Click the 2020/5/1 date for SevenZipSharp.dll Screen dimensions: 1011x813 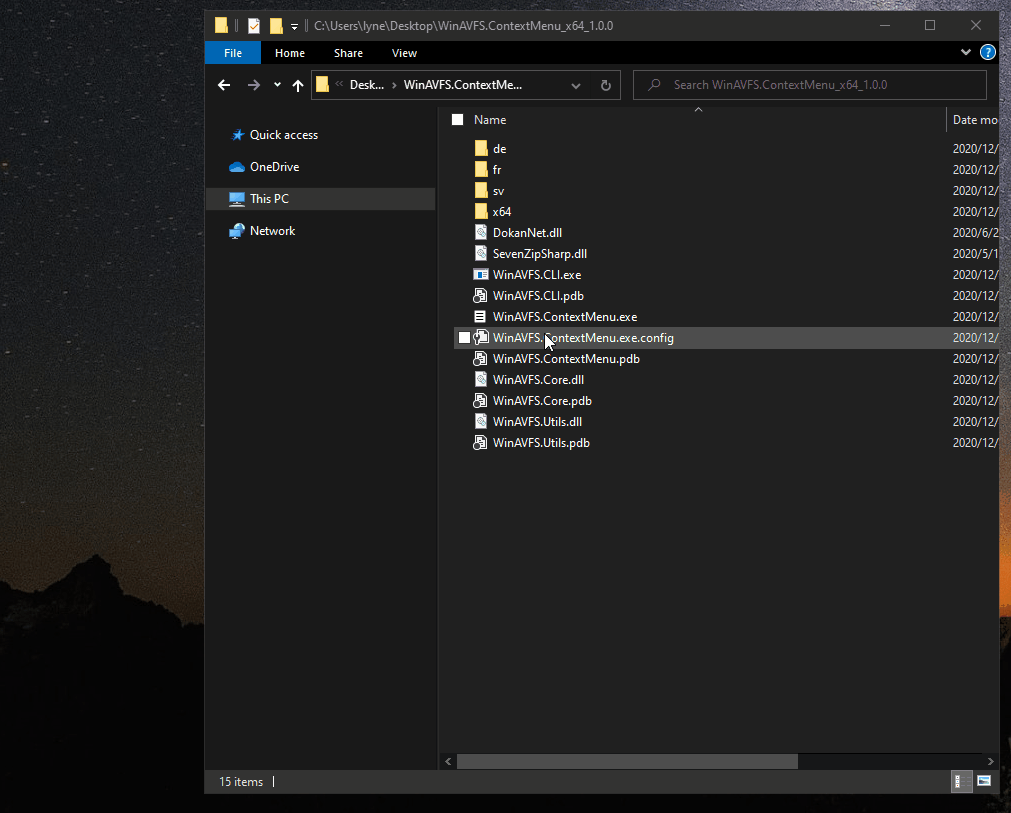975,254
